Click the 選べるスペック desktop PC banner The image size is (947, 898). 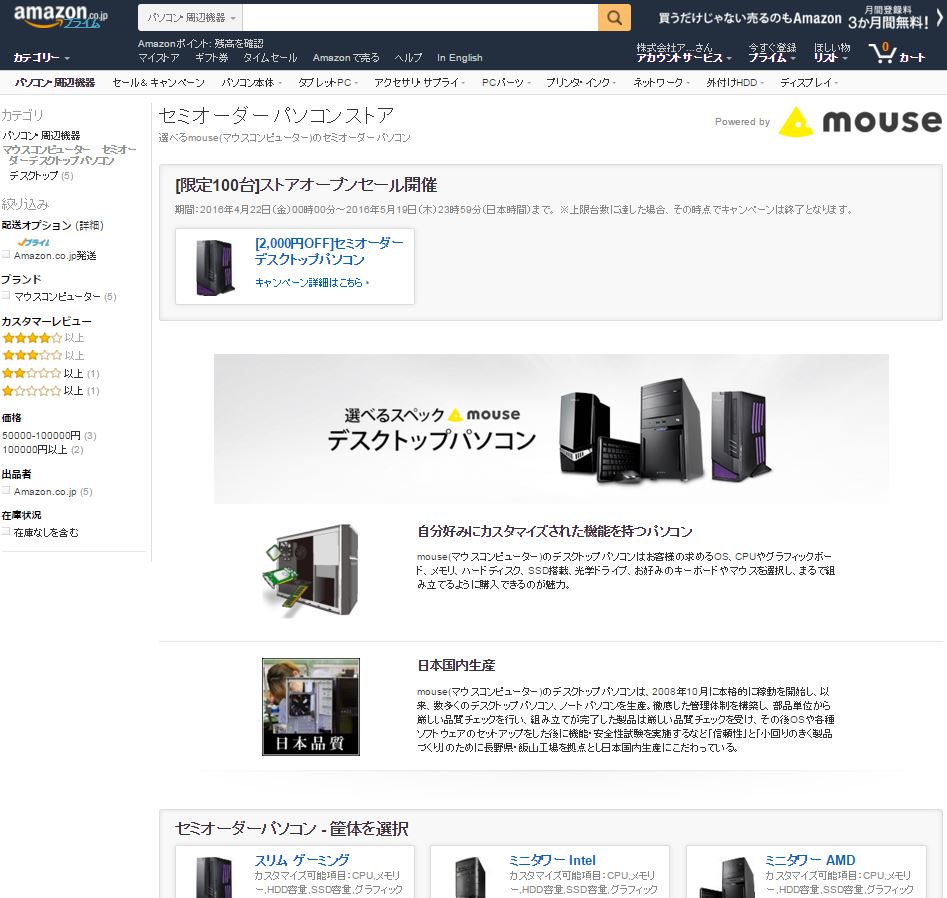551,429
